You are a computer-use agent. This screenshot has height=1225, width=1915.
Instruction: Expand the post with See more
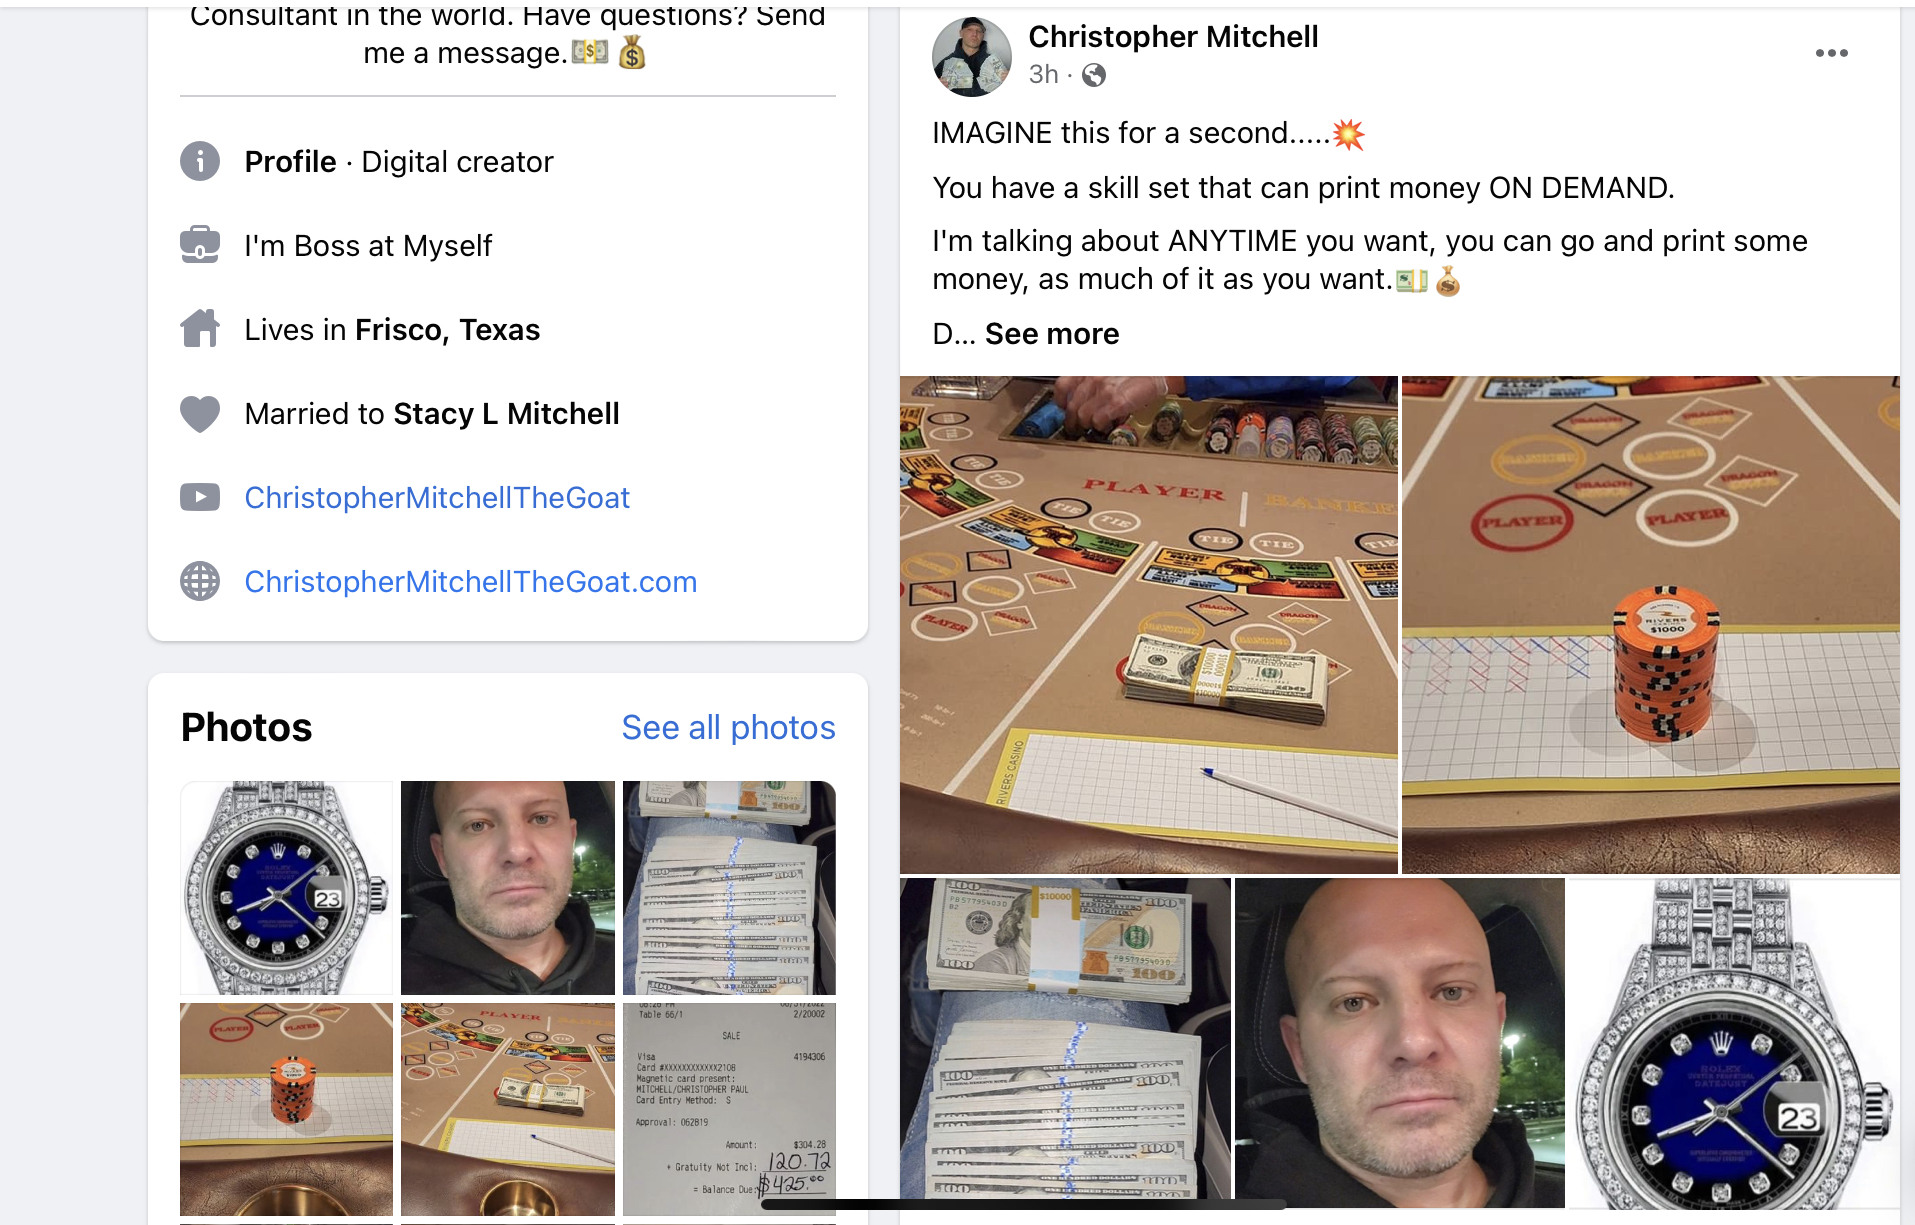[x=1052, y=334]
